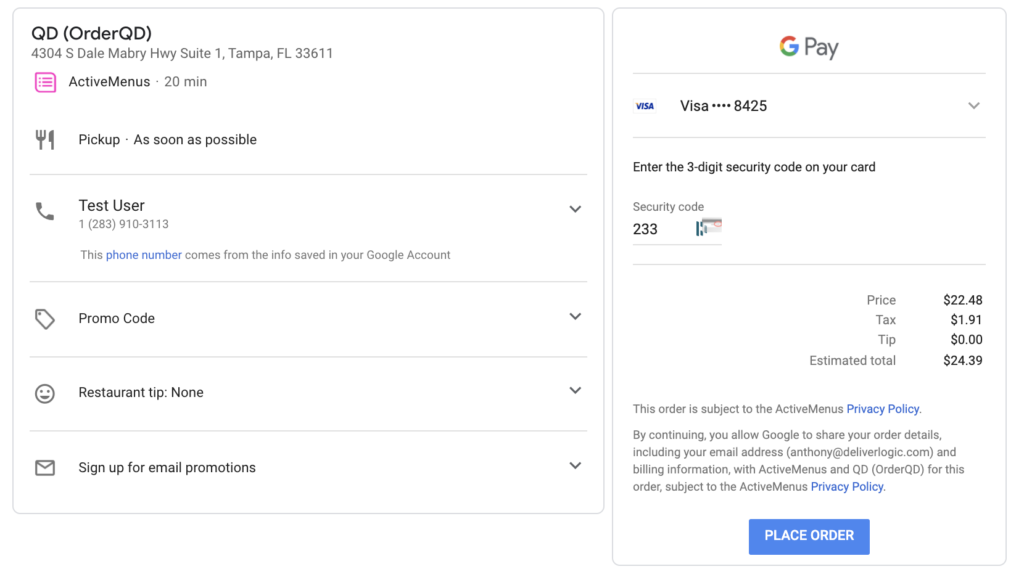
Task: Collapse the Test User contact details section
Action: (x=575, y=208)
